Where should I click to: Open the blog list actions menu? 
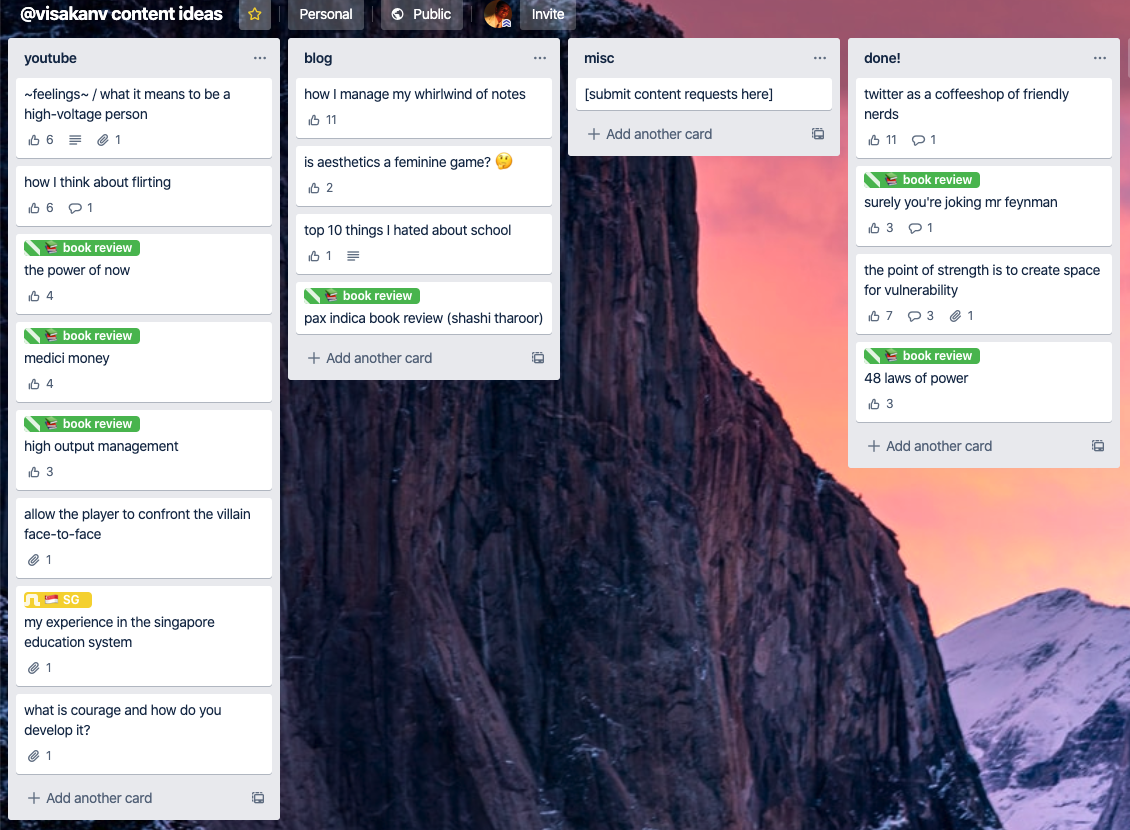click(540, 58)
